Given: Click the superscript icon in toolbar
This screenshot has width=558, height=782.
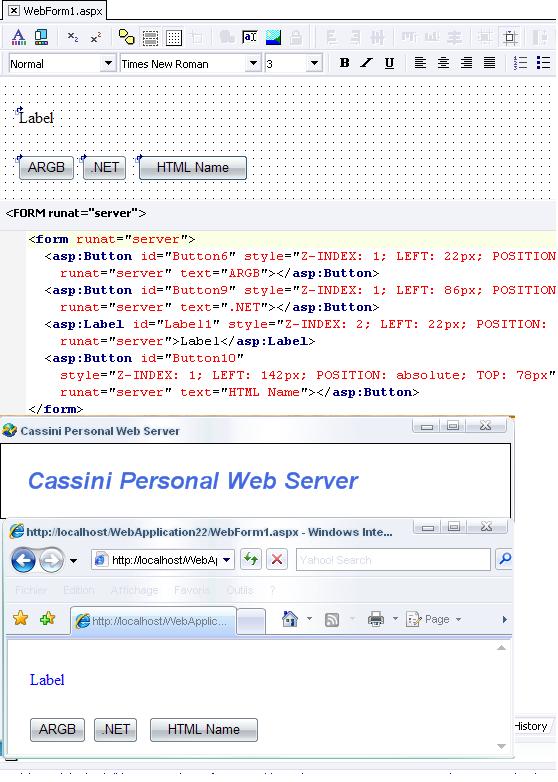Looking at the screenshot, I should [95, 37].
